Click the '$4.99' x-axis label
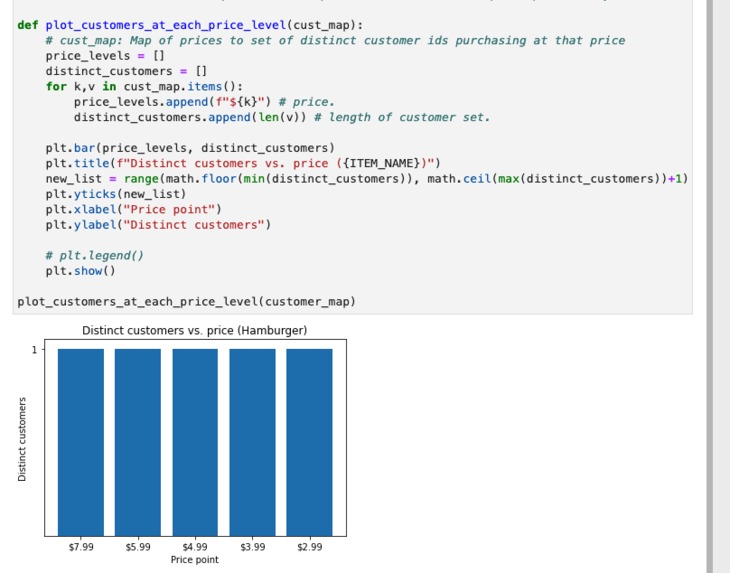Image resolution: width=730 pixels, height=573 pixels. [195, 547]
